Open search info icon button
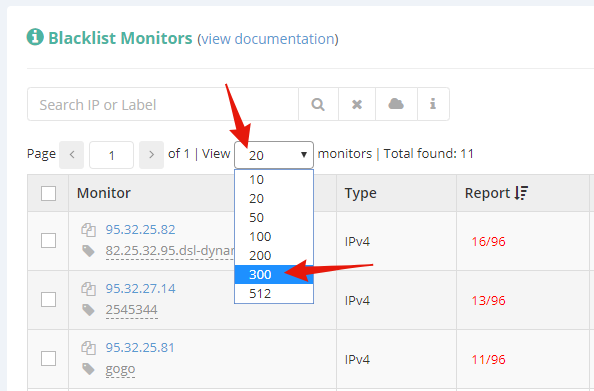Screen dimensions: 594x391 [x=433, y=104]
